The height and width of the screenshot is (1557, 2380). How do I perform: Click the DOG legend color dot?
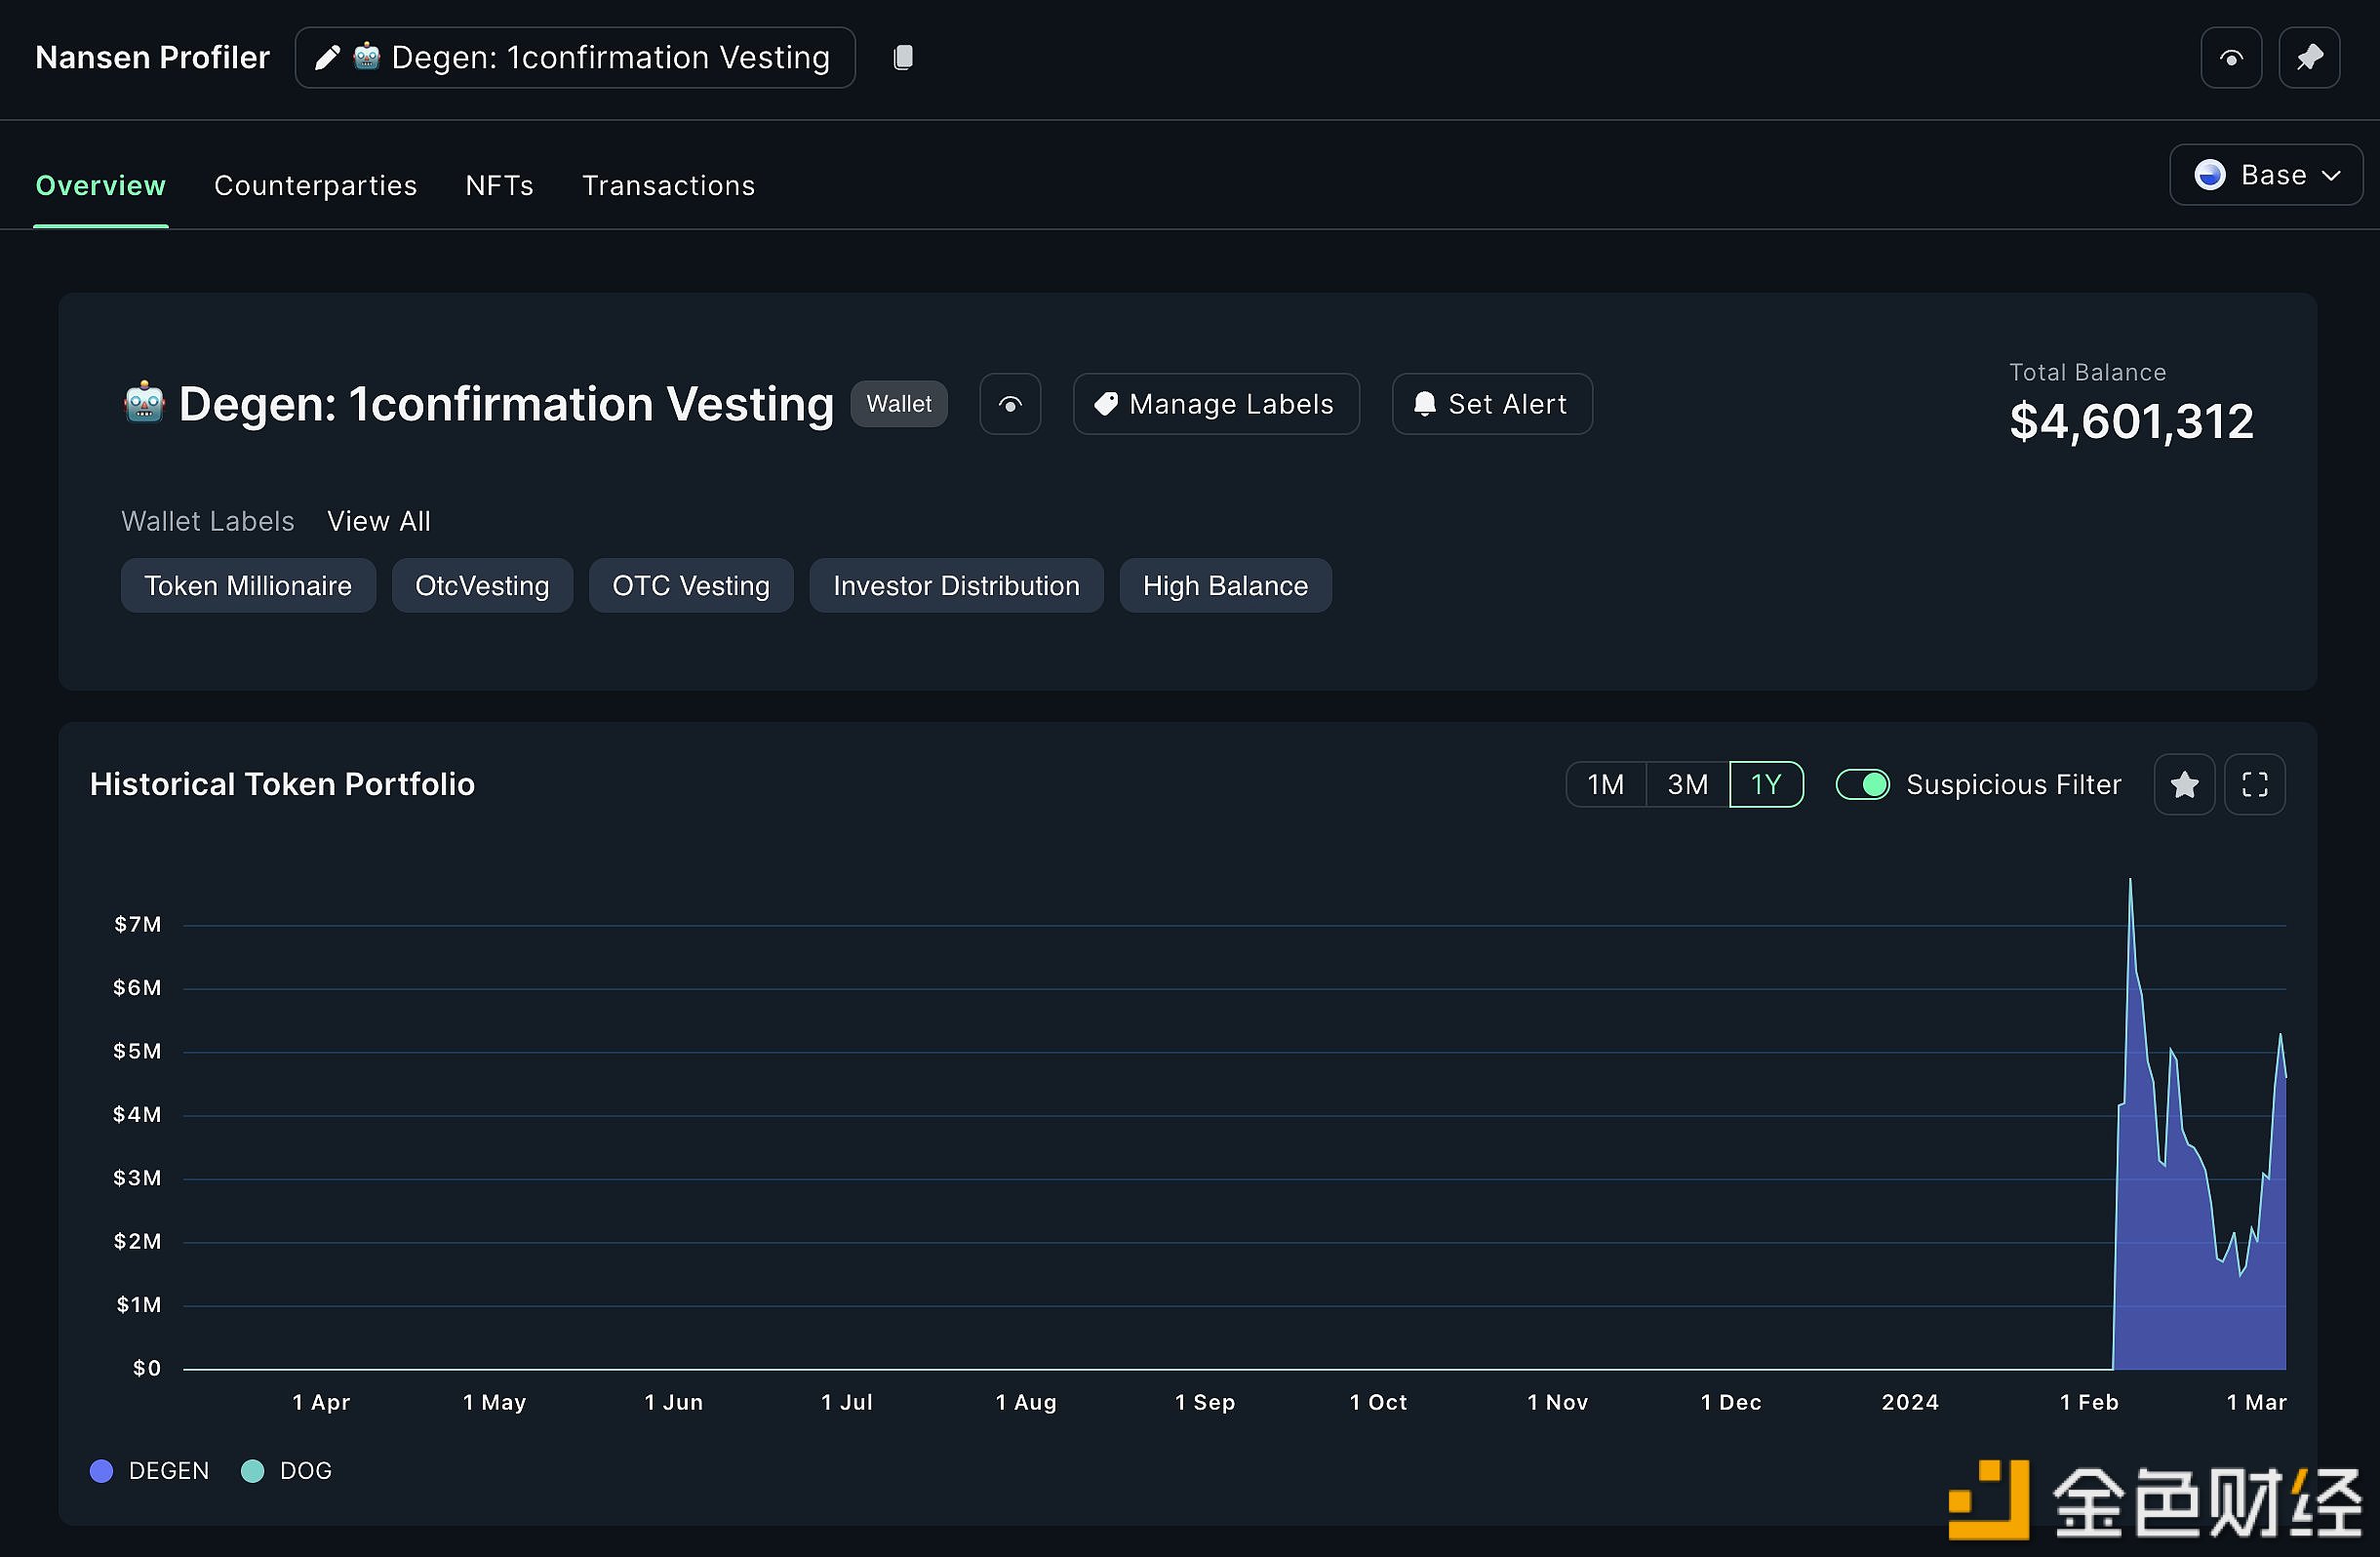pyautogui.click(x=252, y=1471)
